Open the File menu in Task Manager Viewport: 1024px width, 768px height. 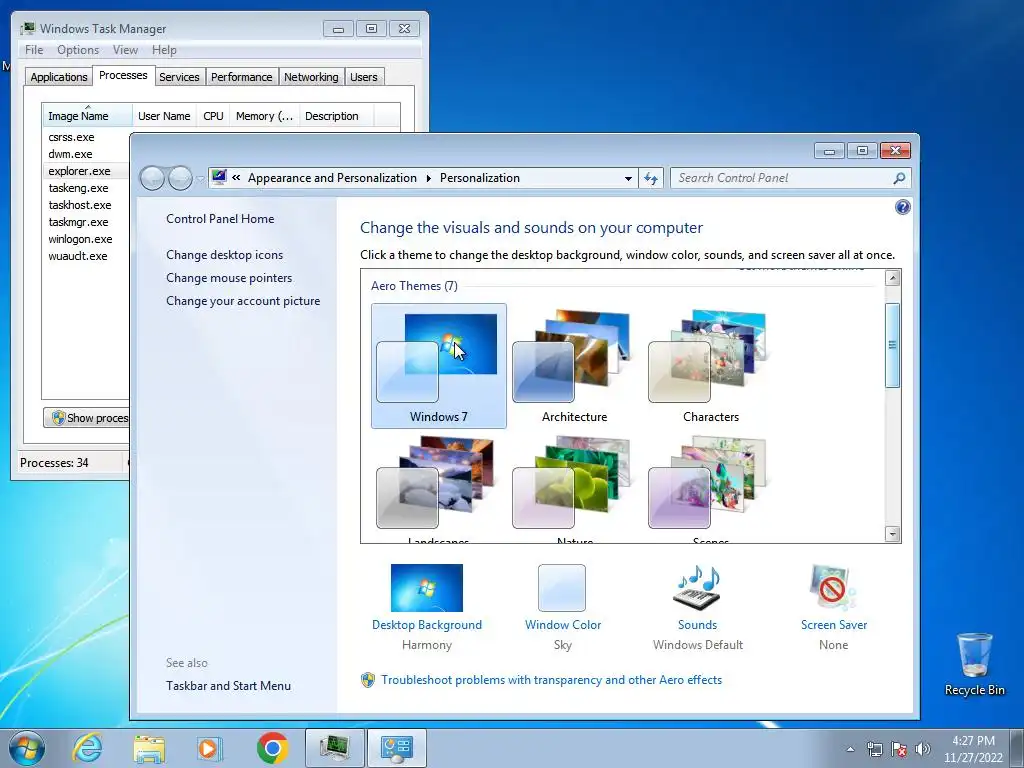(34, 50)
